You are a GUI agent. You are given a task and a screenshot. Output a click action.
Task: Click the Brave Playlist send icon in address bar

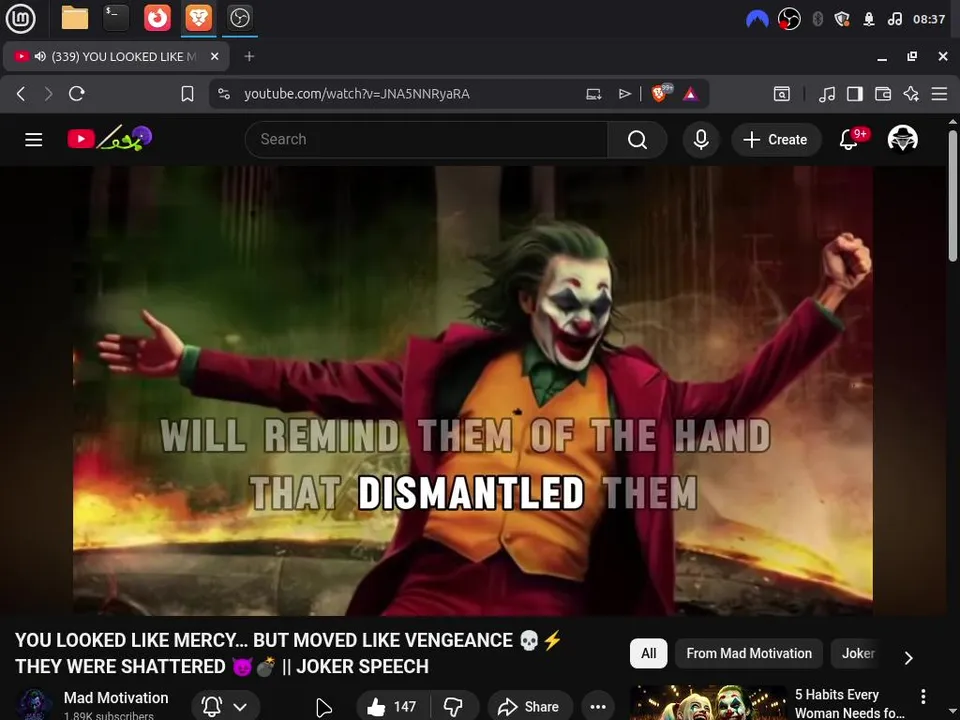coord(624,94)
